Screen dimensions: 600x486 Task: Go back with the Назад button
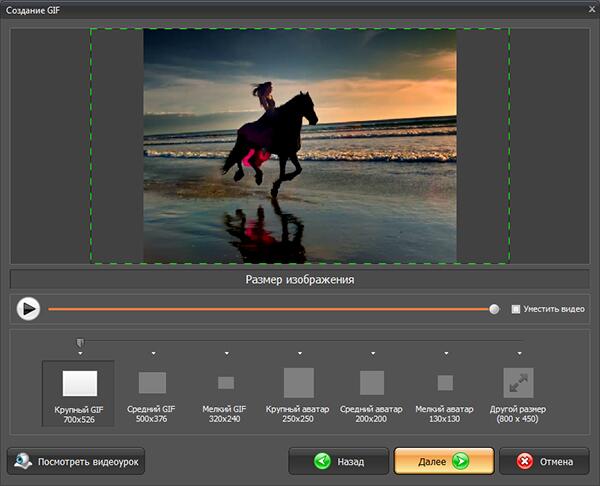338,462
